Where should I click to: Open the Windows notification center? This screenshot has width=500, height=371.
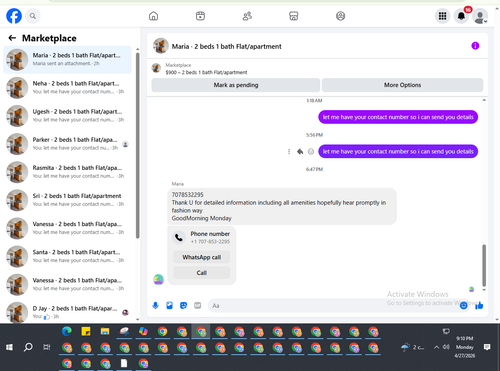pyautogui.click(x=487, y=347)
